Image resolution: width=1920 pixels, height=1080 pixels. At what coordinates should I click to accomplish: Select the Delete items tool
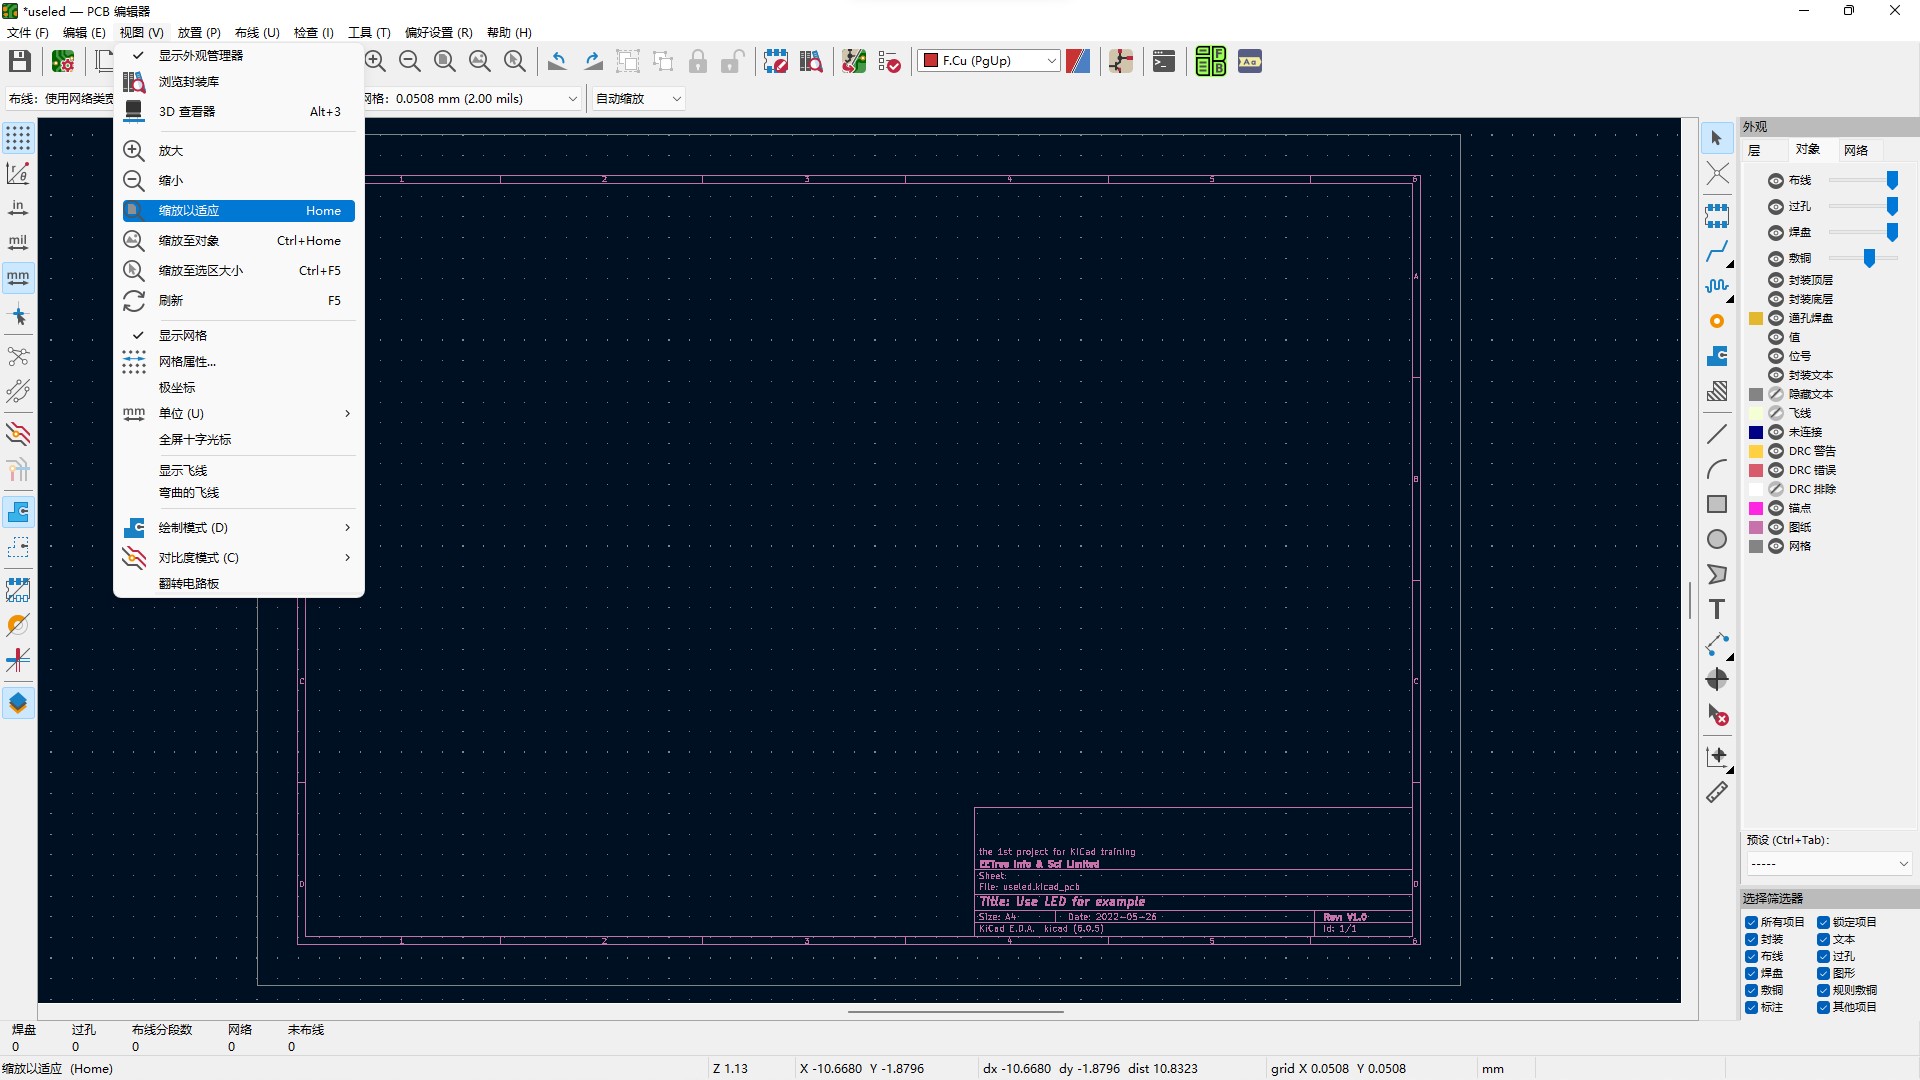(1717, 714)
